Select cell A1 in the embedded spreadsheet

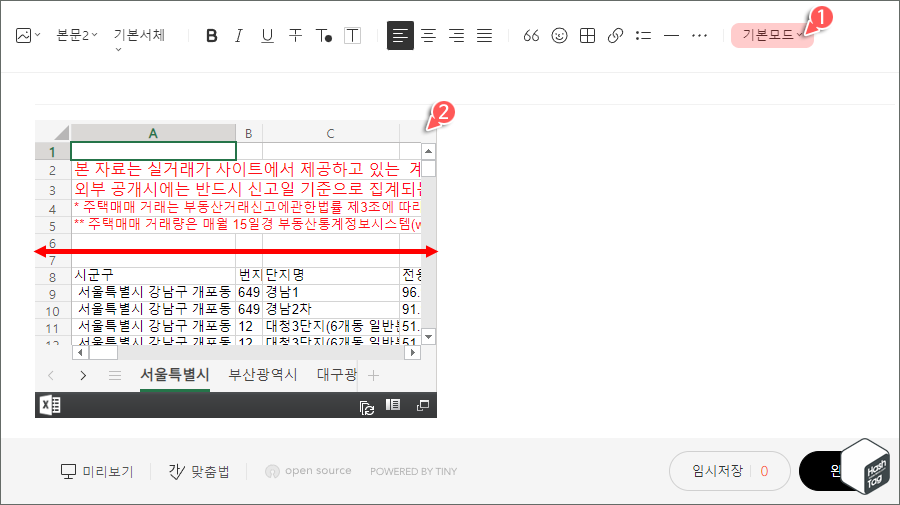coord(153,151)
